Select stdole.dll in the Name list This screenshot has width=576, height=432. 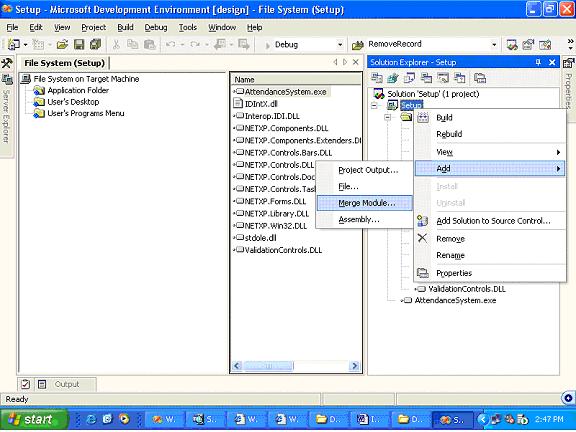pos(260,238)
